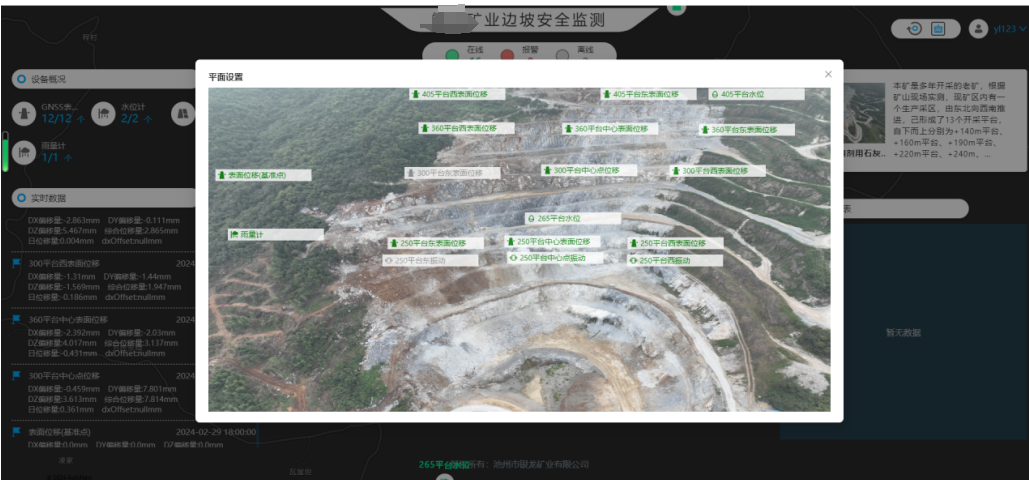1029x480 pixels.
Task: Open the calendar icon in top bar
Action: [x=938, y=29]
